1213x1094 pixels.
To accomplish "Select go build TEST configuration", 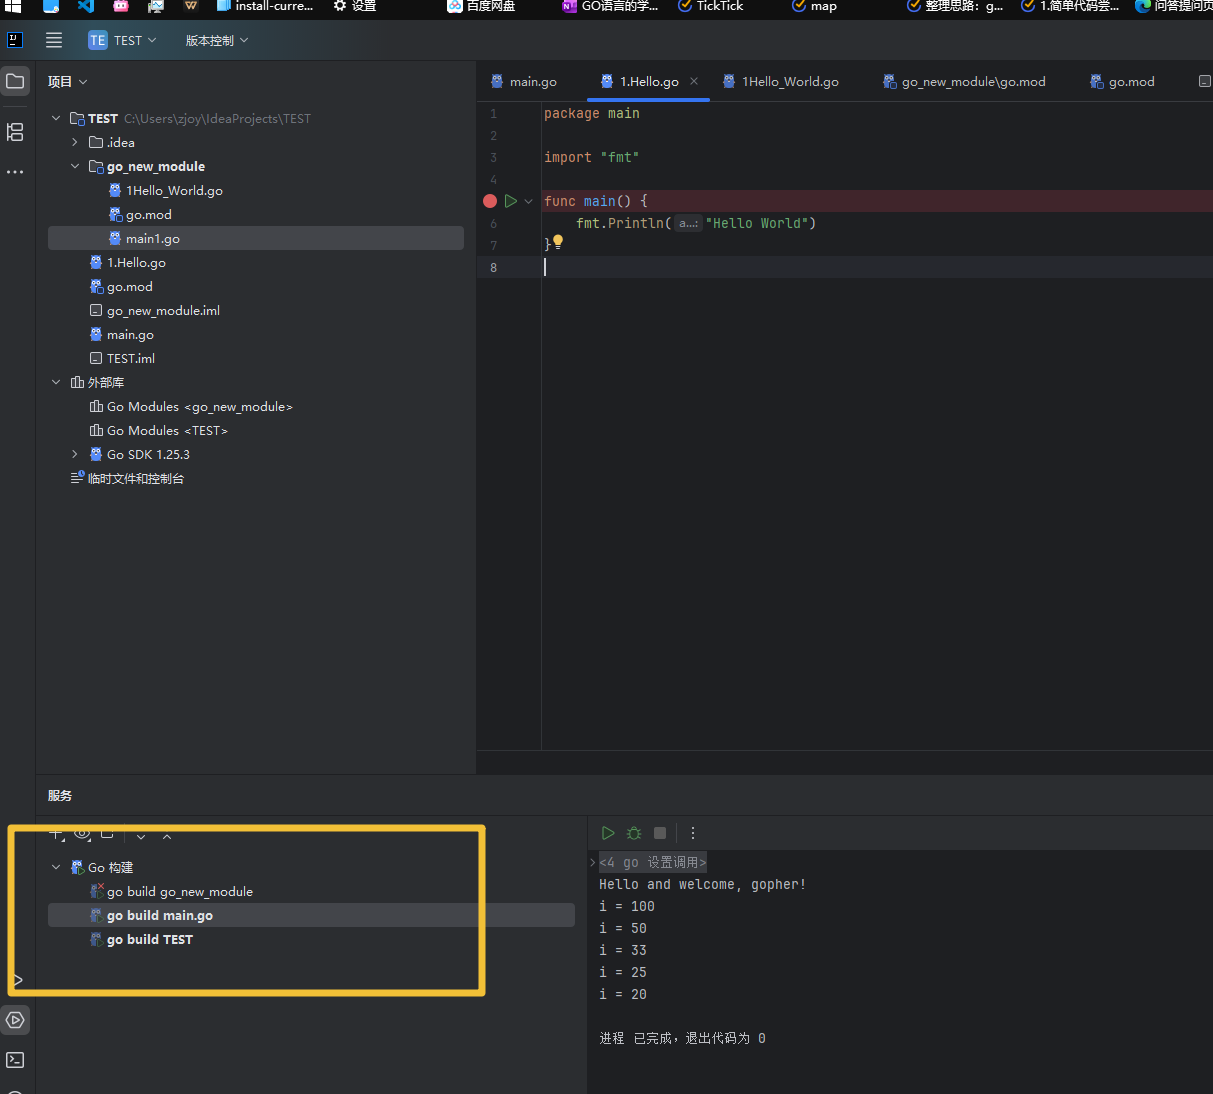I will [x=150, y=939].
